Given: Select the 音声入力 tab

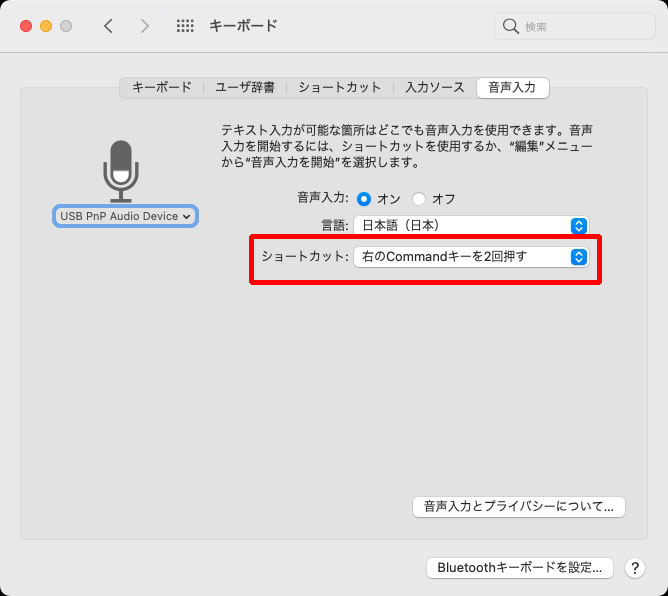Looking at the screenshot, I should coord(513,87).
